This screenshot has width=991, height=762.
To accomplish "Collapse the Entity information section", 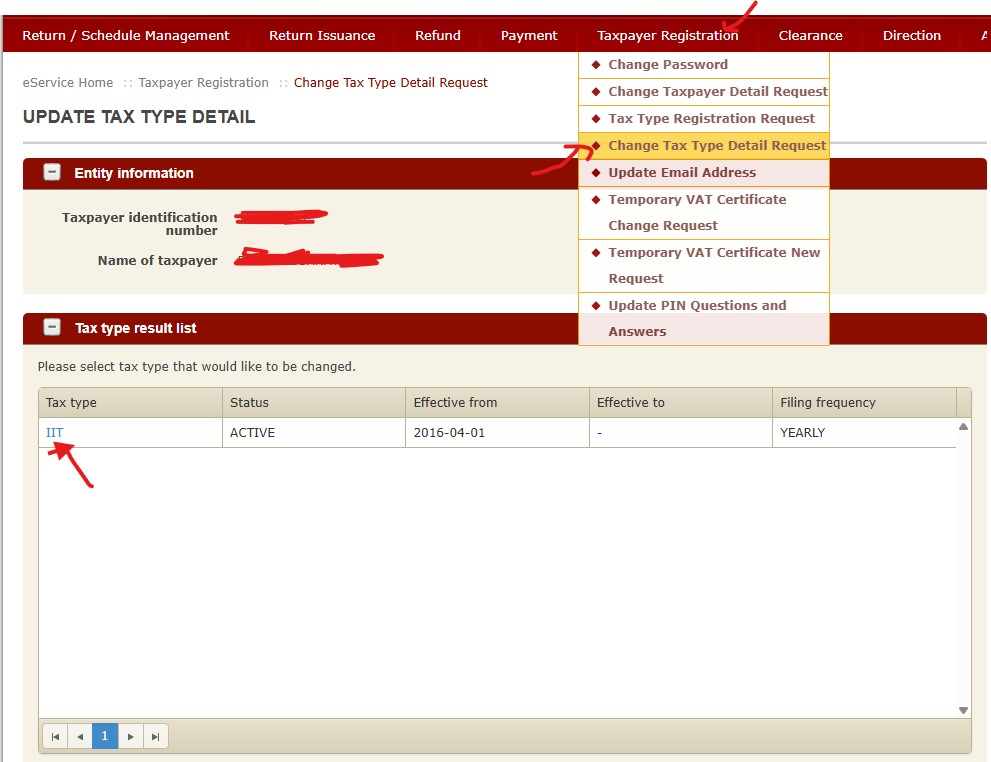I will click(x=52, y=173).
